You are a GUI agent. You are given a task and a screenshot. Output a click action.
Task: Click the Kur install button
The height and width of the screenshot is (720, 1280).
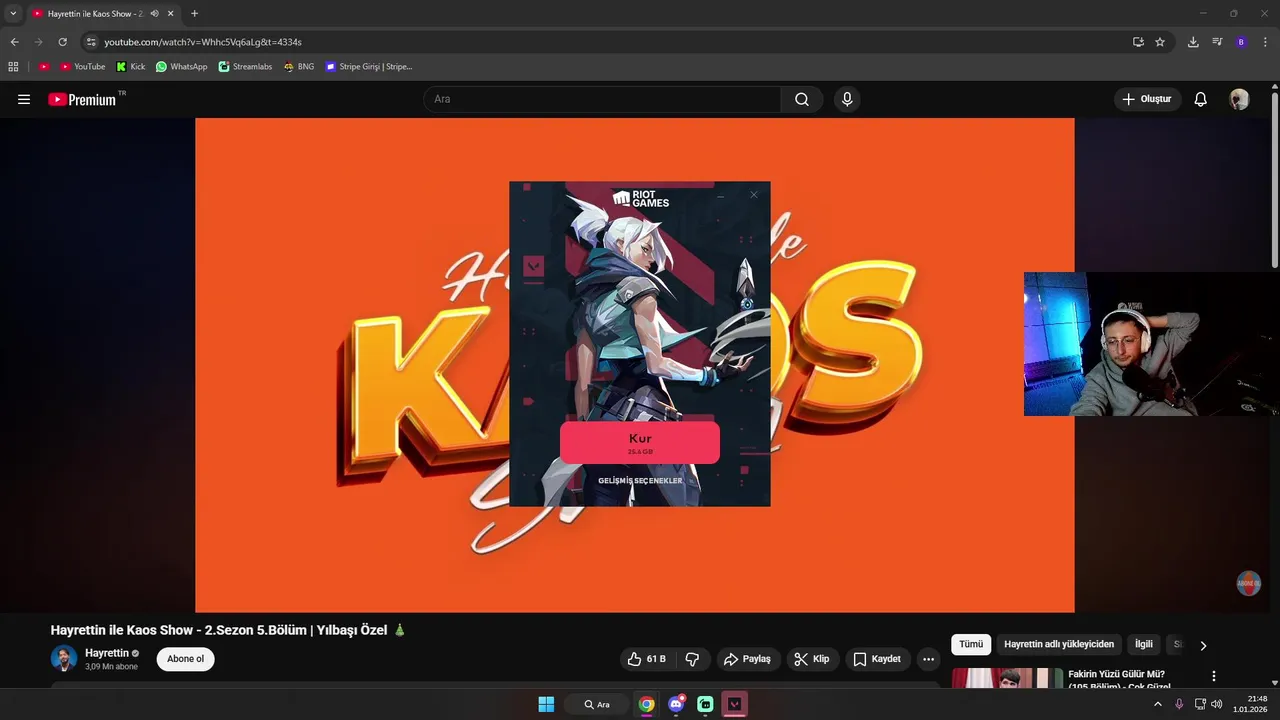coord(640,442)
